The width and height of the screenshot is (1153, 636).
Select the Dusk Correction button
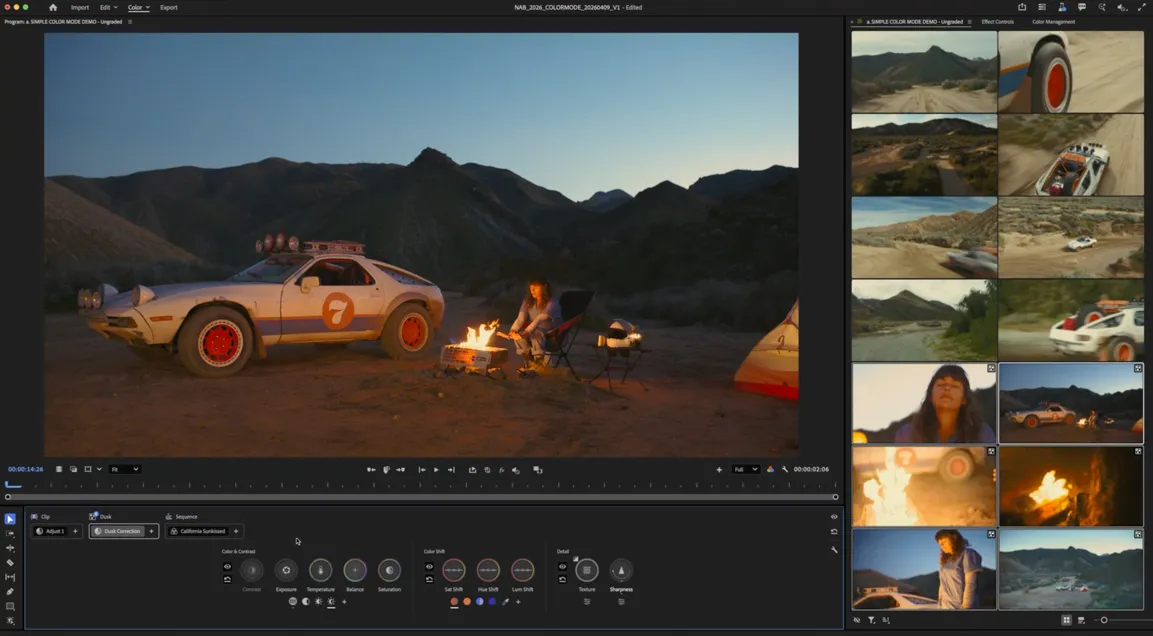(122, 531)
